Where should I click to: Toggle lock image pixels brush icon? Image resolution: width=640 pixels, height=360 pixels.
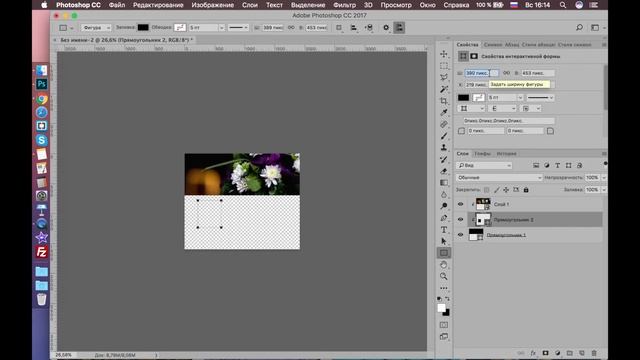(496, 190)
